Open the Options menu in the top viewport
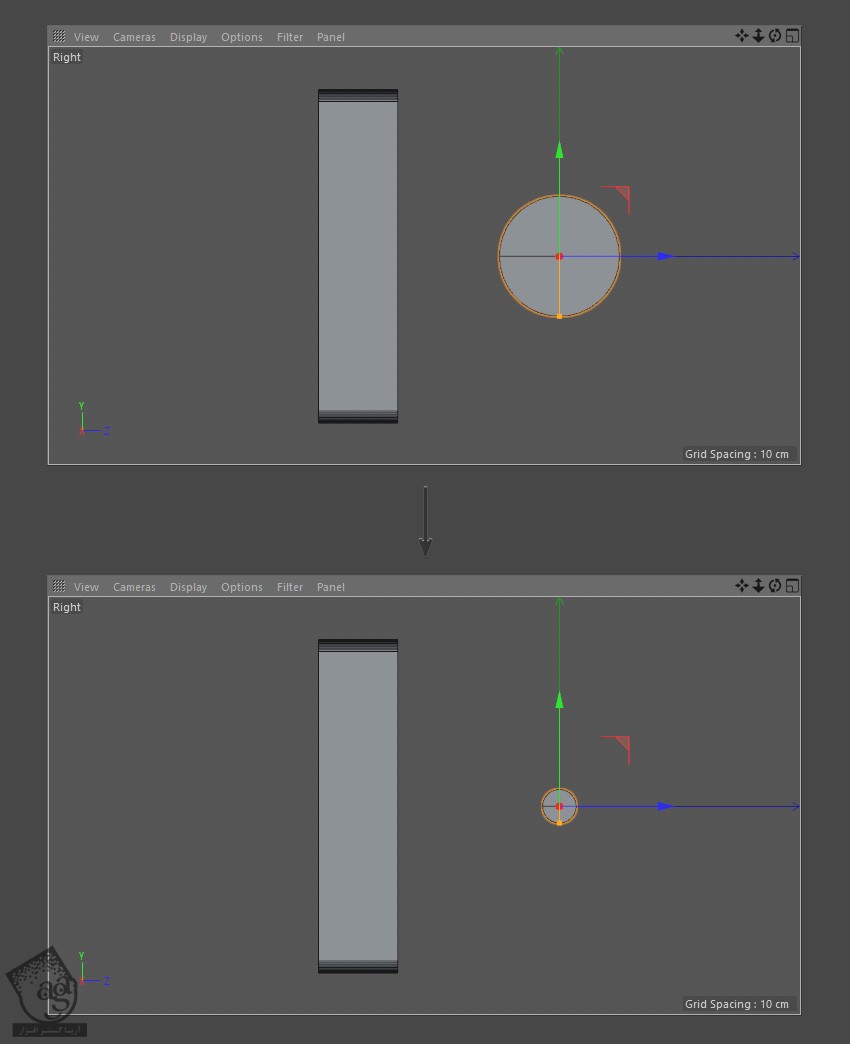This screenshot has width=850, height=1044. click(242, 37)
